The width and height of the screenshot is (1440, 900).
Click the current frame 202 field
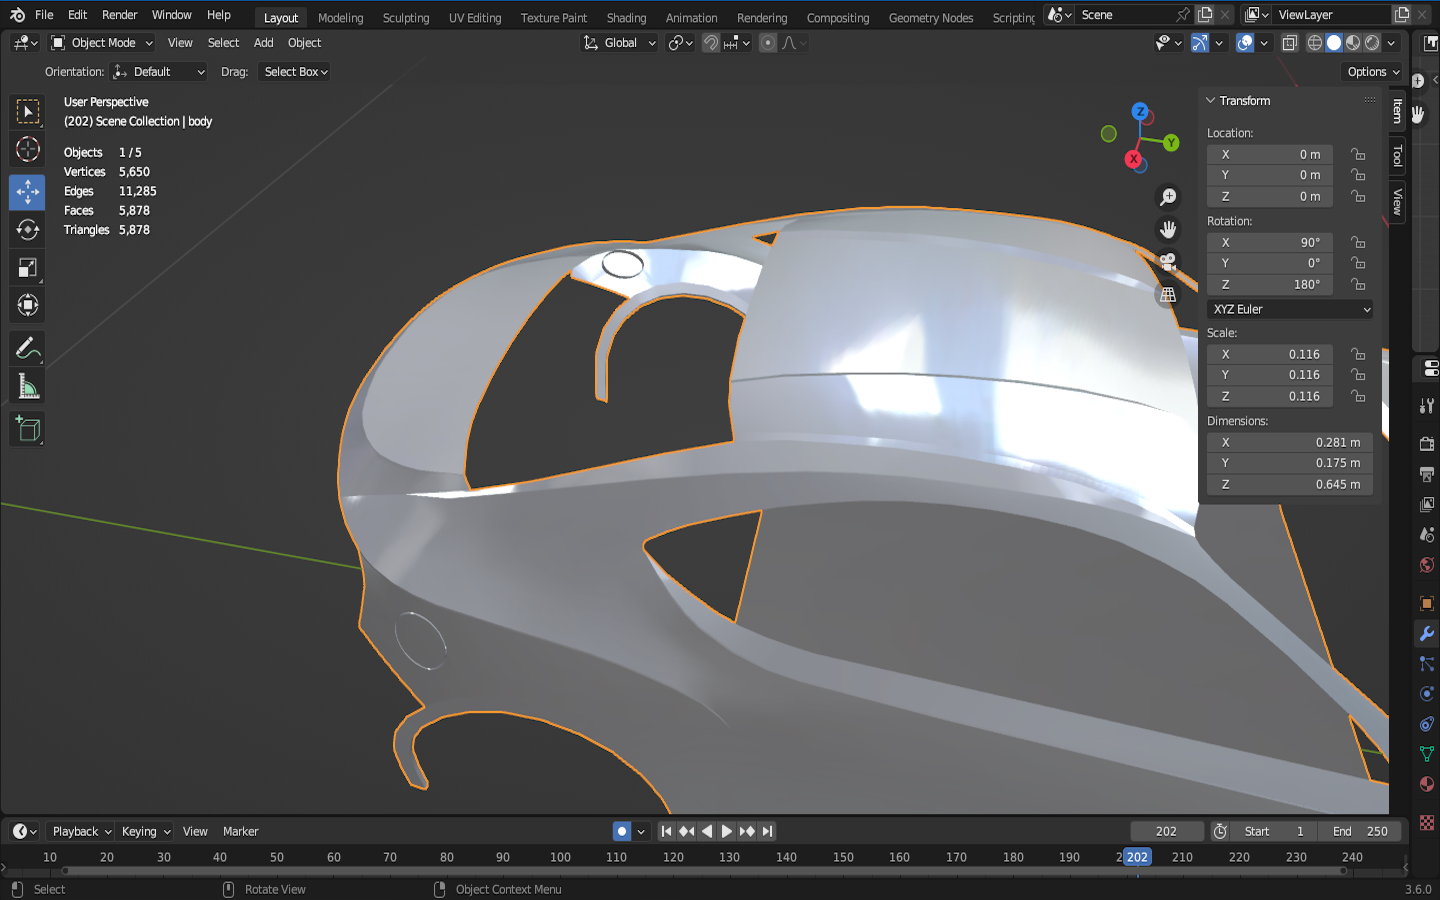click(x=1166, y=832)
